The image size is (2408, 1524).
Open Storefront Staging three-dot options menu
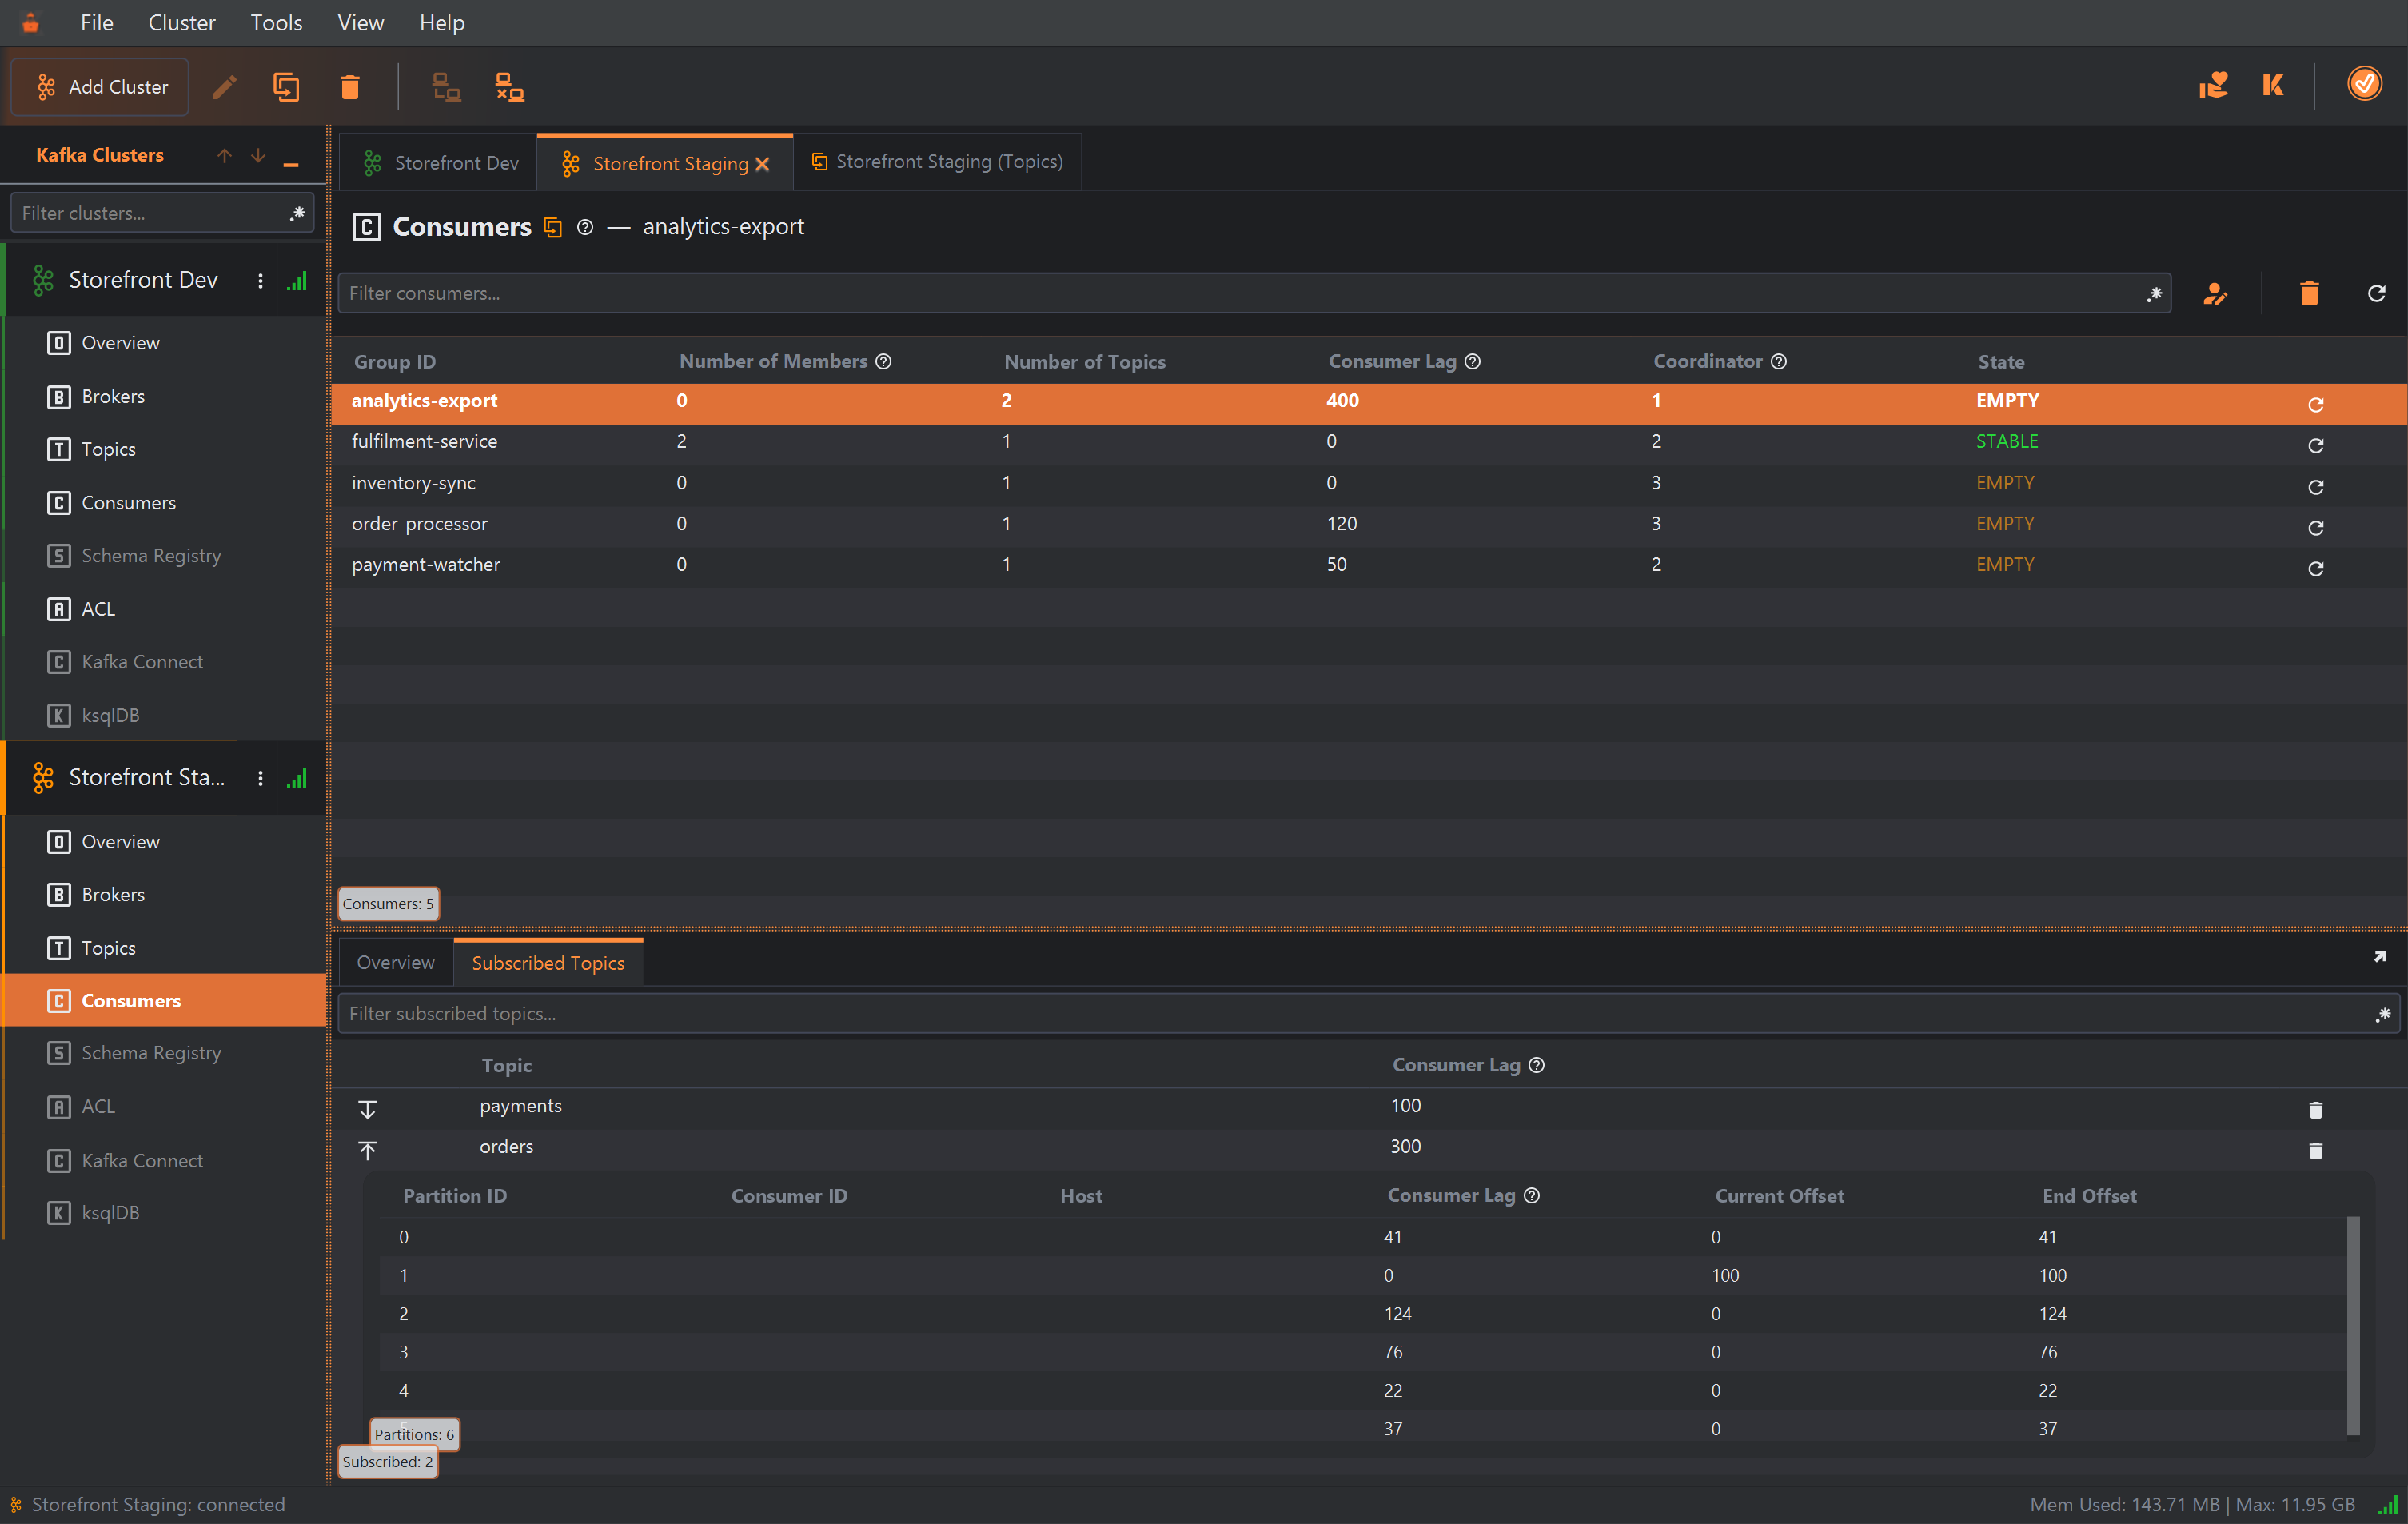point(260,778)
